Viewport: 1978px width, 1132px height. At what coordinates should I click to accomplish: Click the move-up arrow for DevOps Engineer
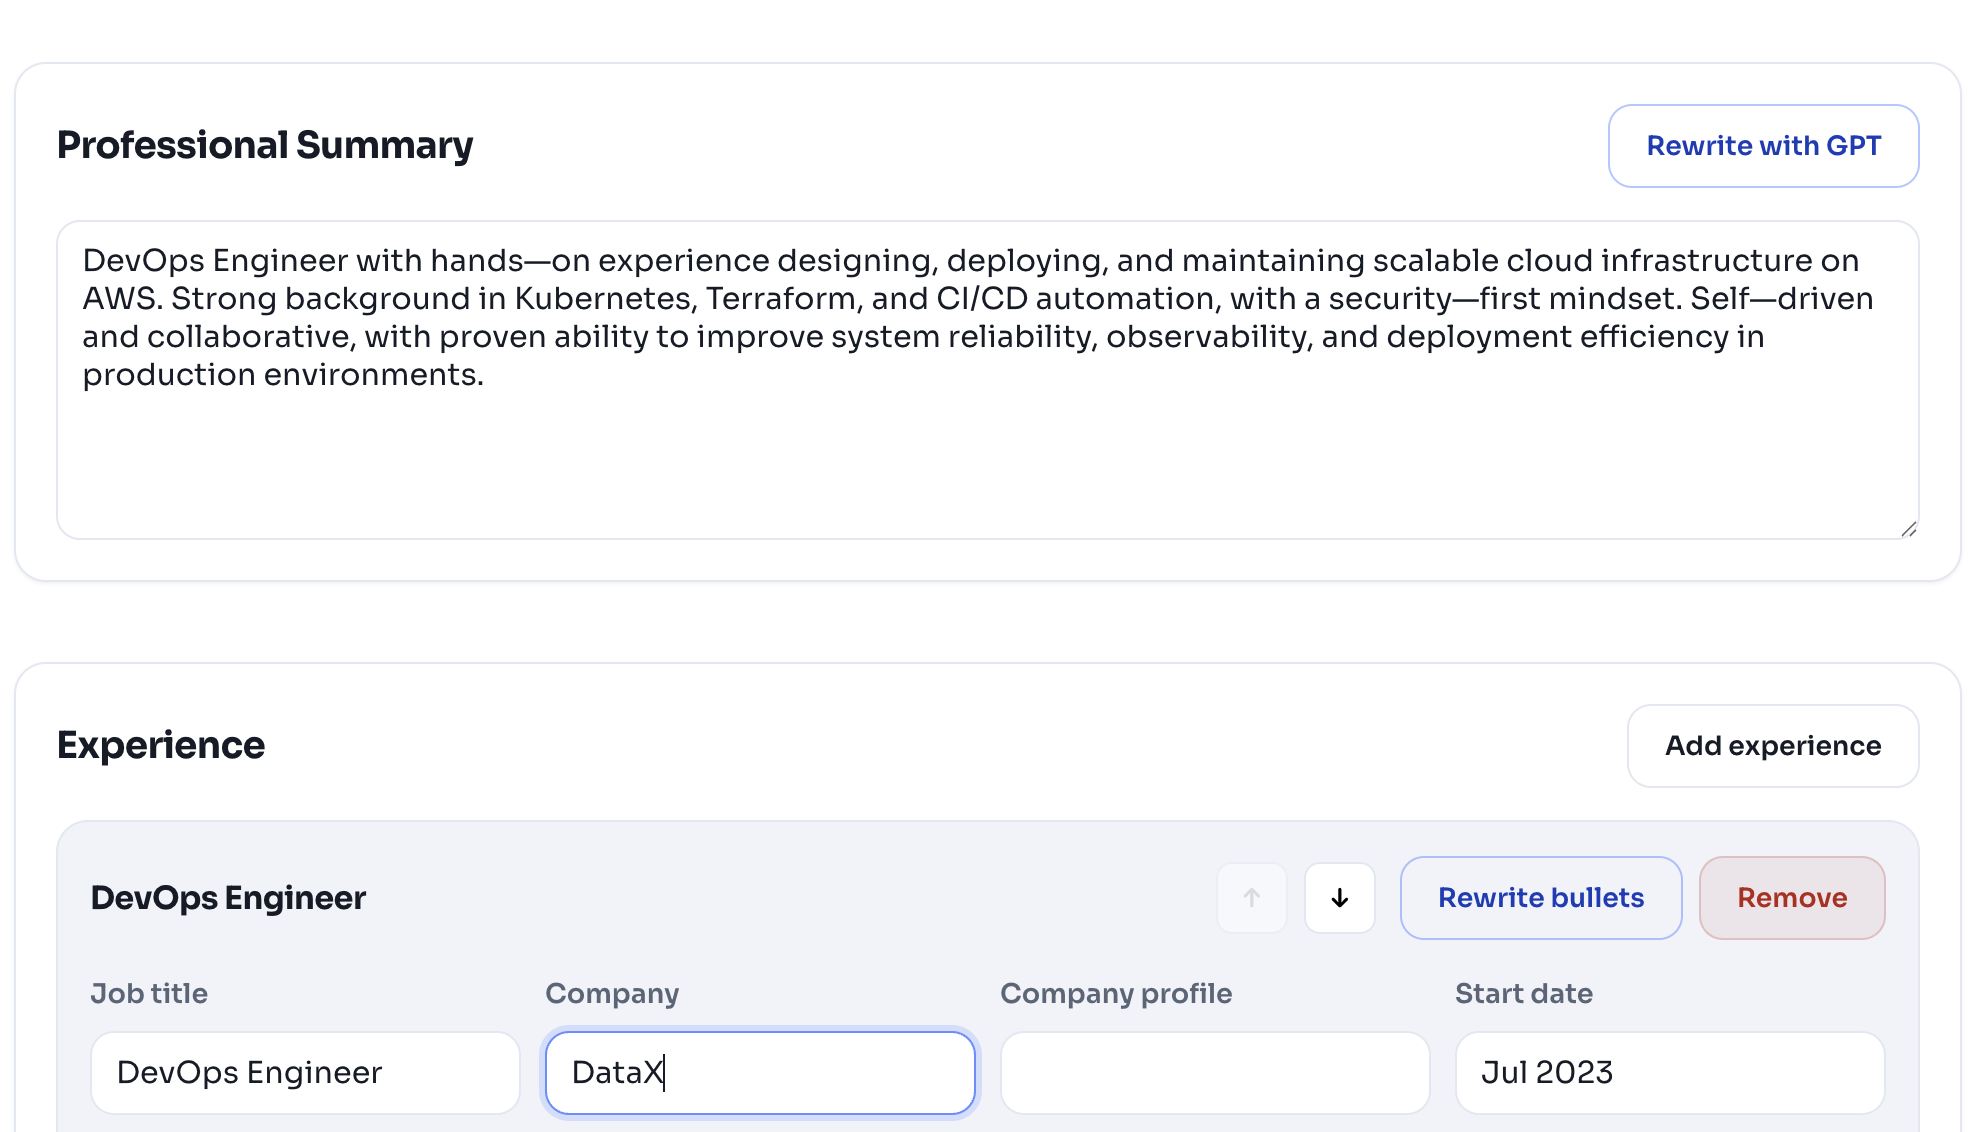1251,898
